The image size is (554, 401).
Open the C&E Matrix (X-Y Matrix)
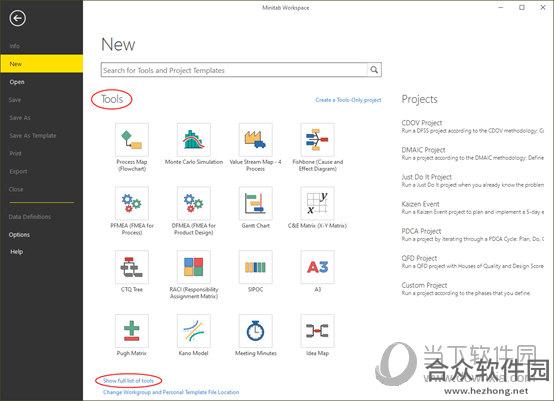point(317,204)
